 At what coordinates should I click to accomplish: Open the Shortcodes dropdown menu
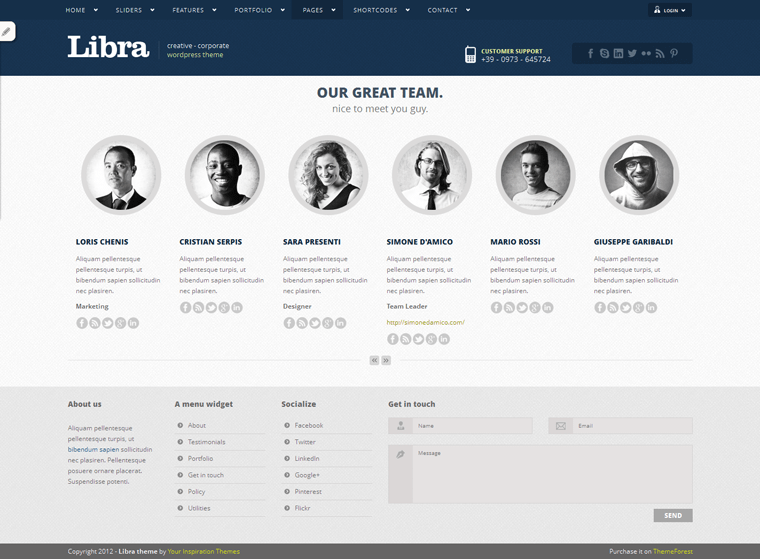[380, 10]
